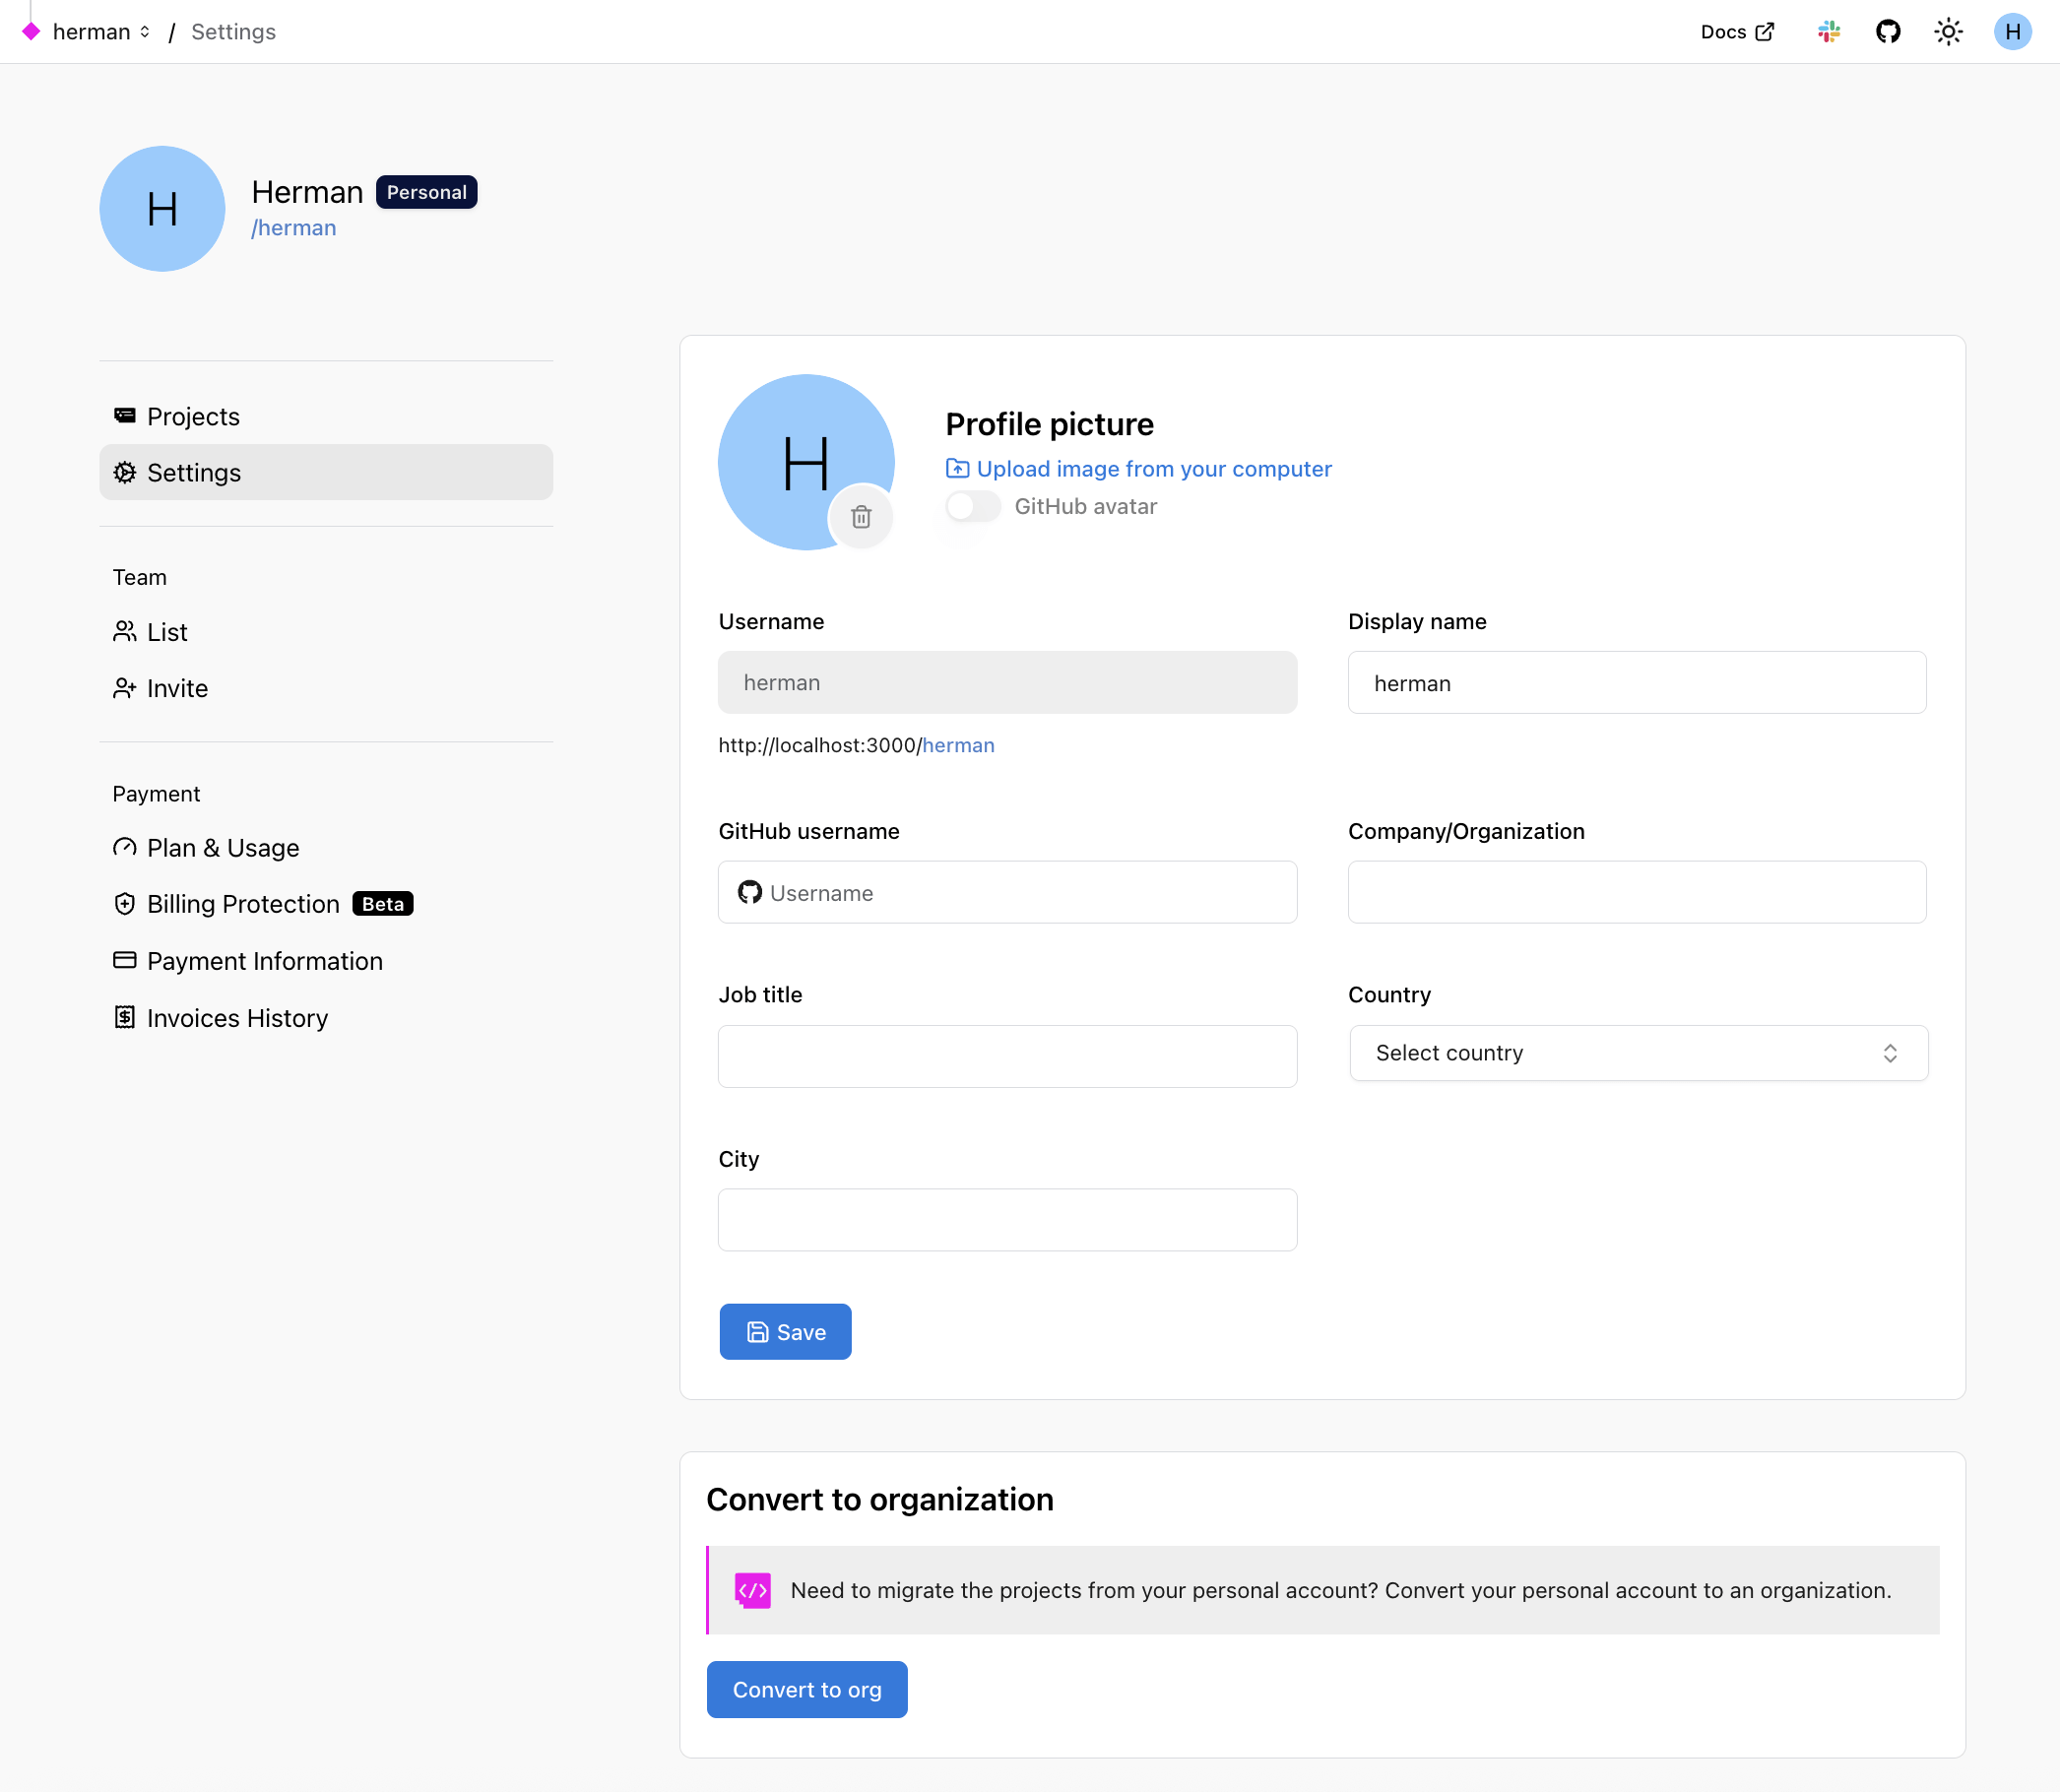Open the Slack integration icon in the header
Image resolution: width=2060 pixels, height=1792 pixels.
point(1829,31)
